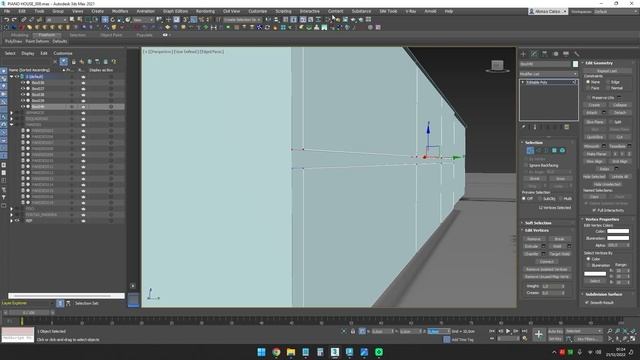
Task: Open the Utilities tab in command panel
Action: point(576,54)
